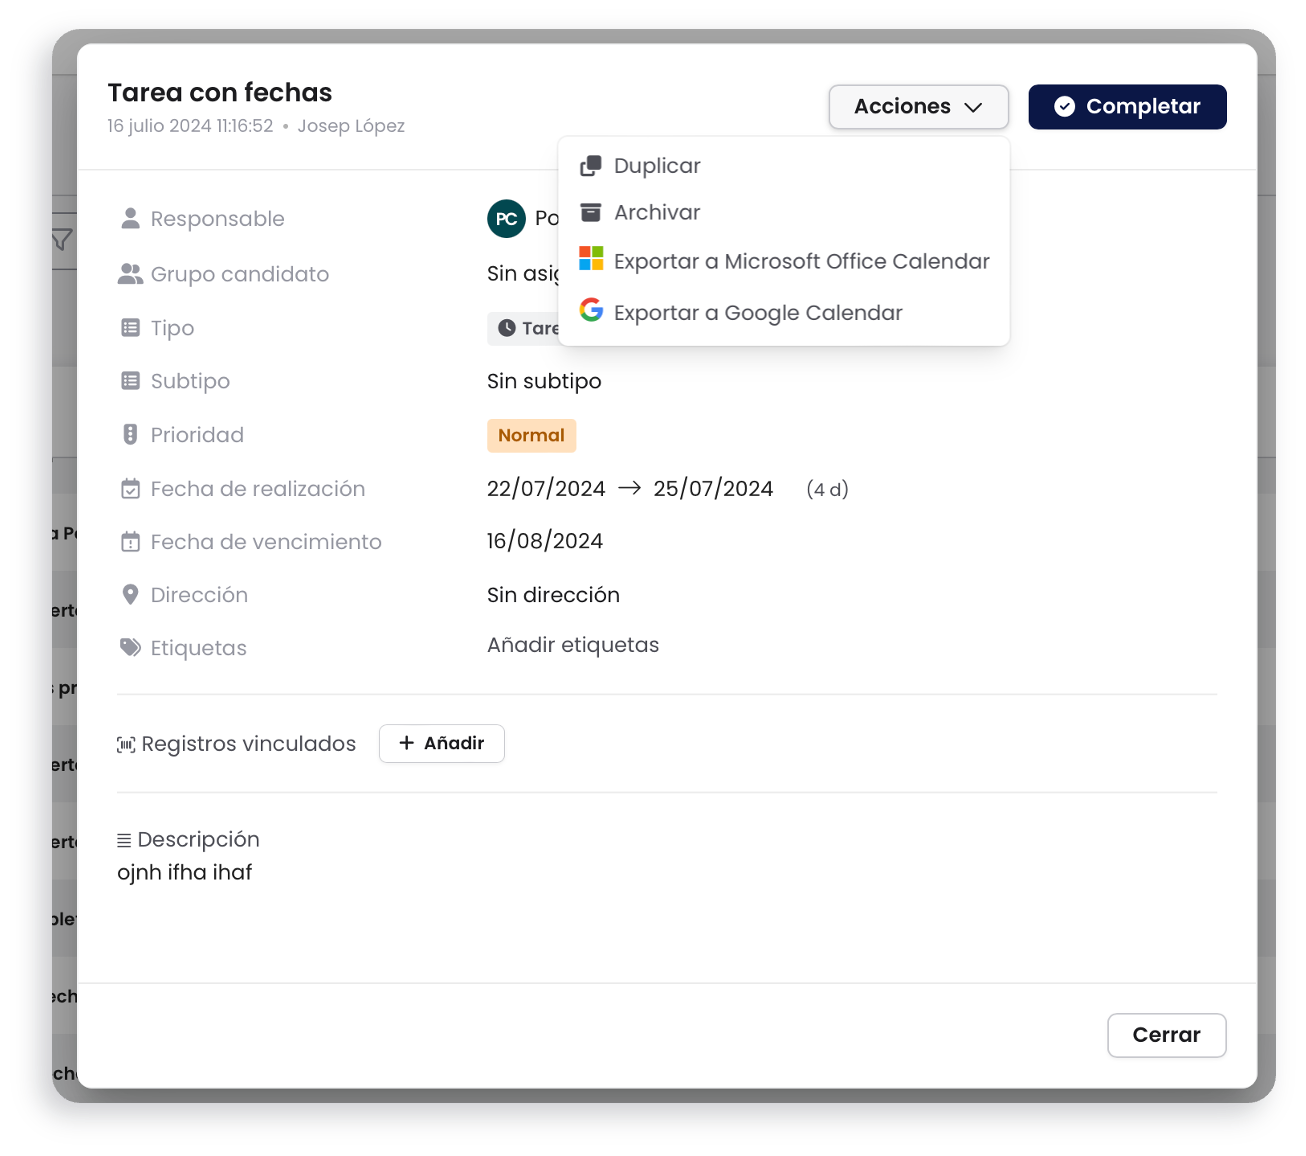Screen dimensions: 1306x1156
Task: Click the checkmark icon in the Completar button
Action: (x=1065, y=107)
